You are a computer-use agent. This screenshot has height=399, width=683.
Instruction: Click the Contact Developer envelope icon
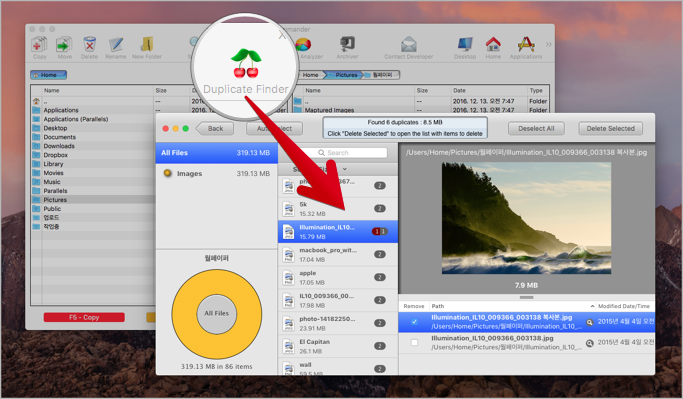tap(409, 44)
